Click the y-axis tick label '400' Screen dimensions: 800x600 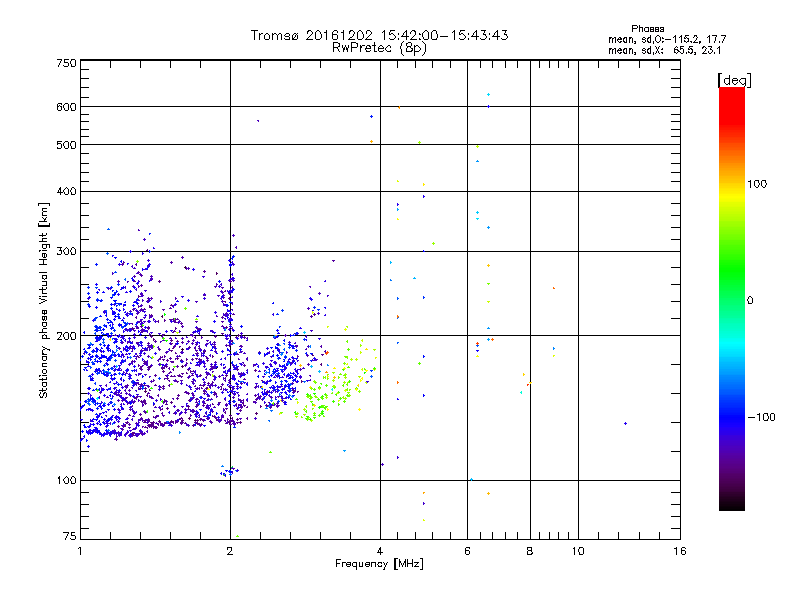click(x=66, y=191)
